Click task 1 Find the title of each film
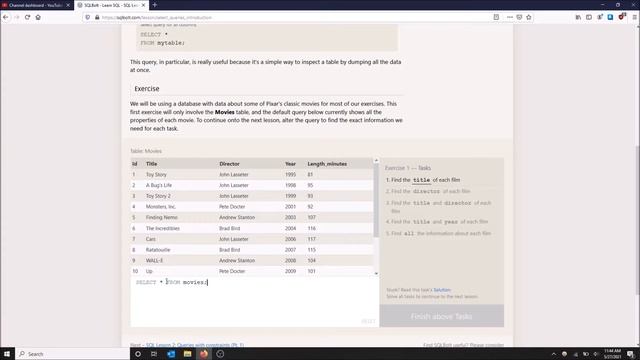 (x=423, y=180)
